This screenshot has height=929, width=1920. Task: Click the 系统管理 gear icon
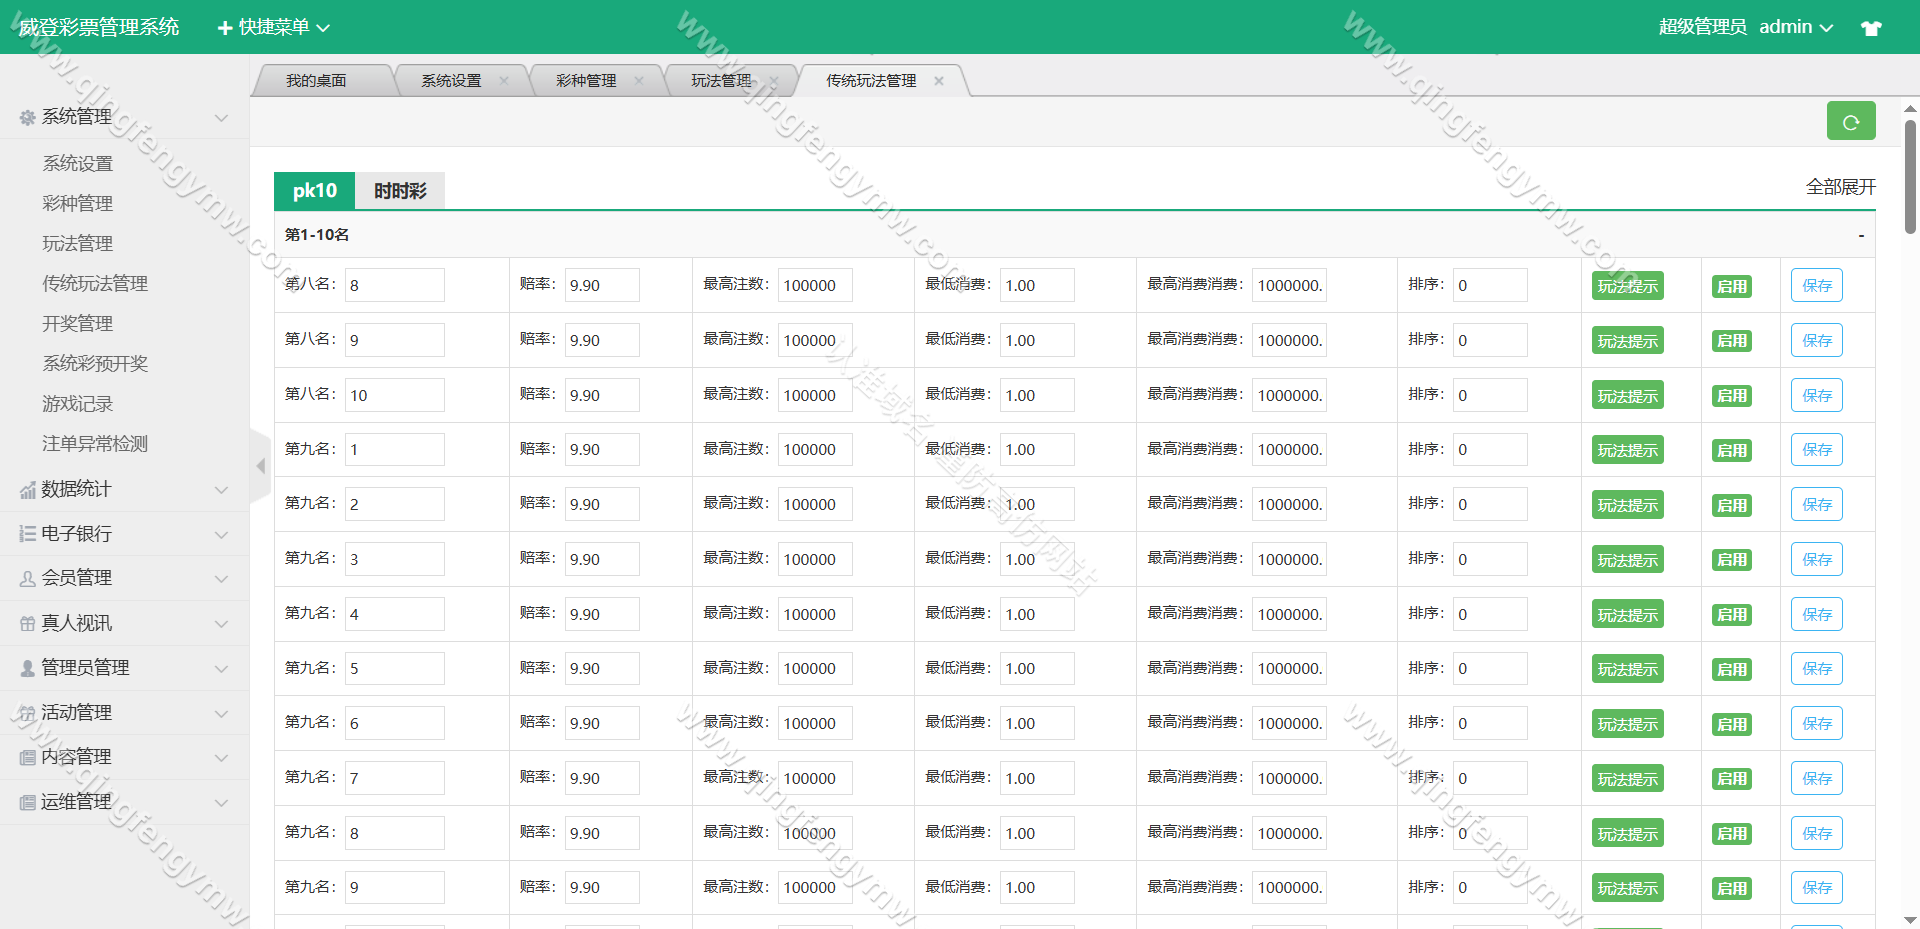tap(27, 118)
